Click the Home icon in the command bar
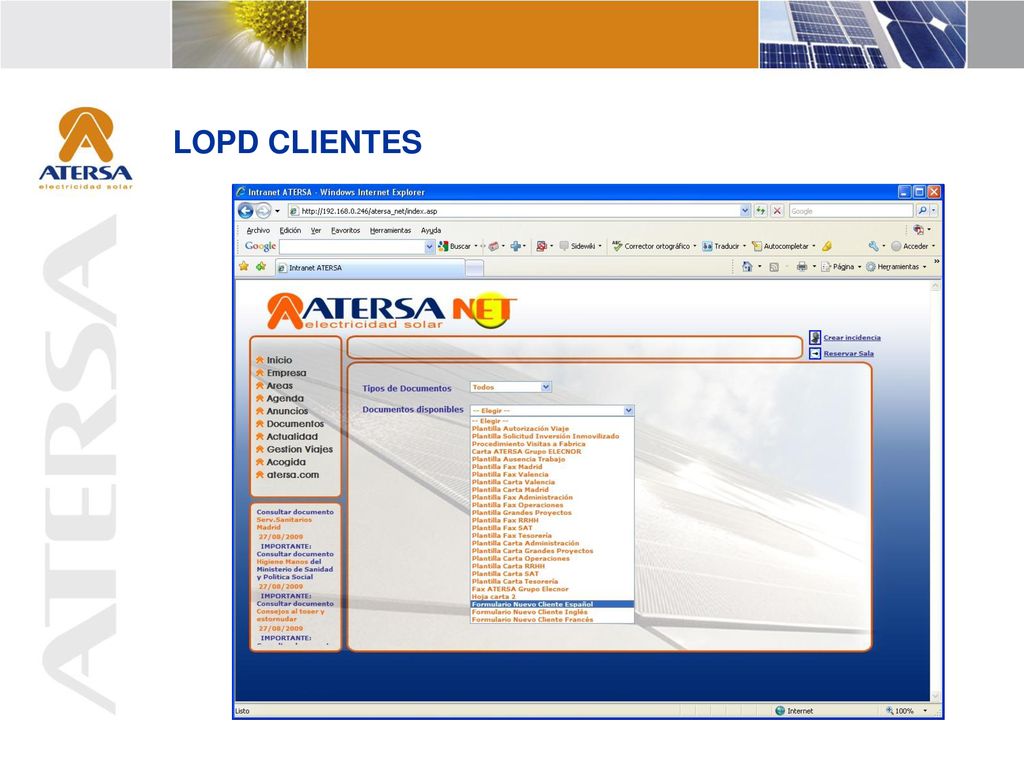 [x=747, y=266]
